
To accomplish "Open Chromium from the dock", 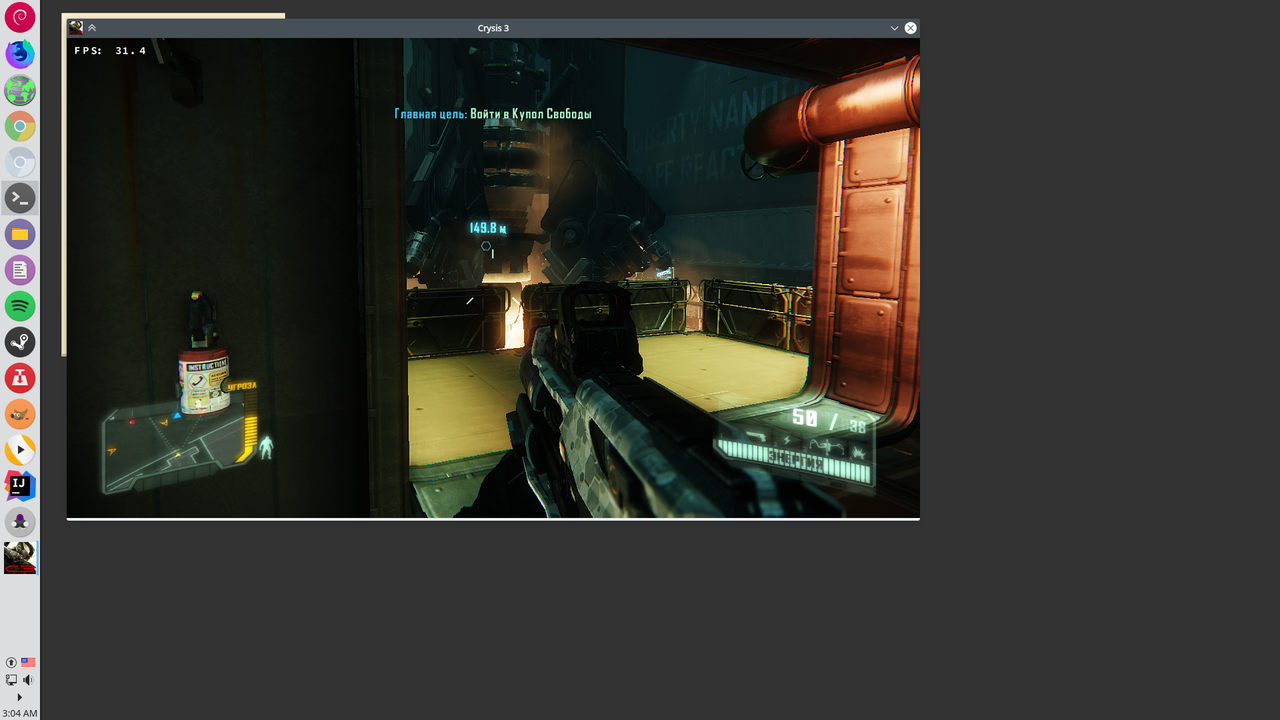I will (20, 162).
